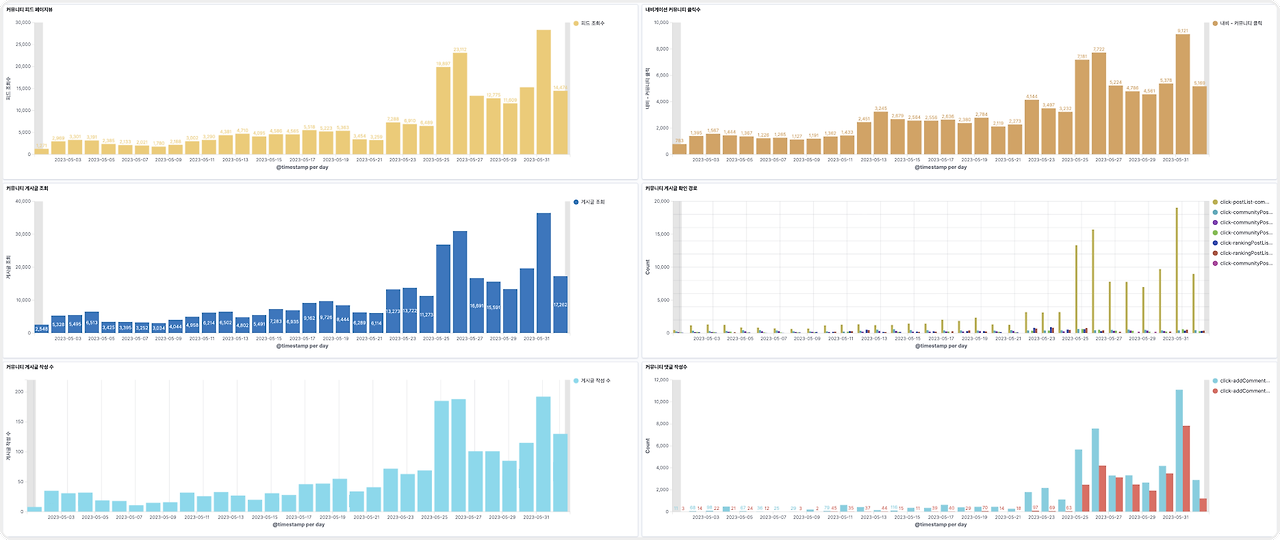Click the steel-blue click-communityPos... legend entry
Screen dimensions: 1280x540
[x=1243, y=212]
